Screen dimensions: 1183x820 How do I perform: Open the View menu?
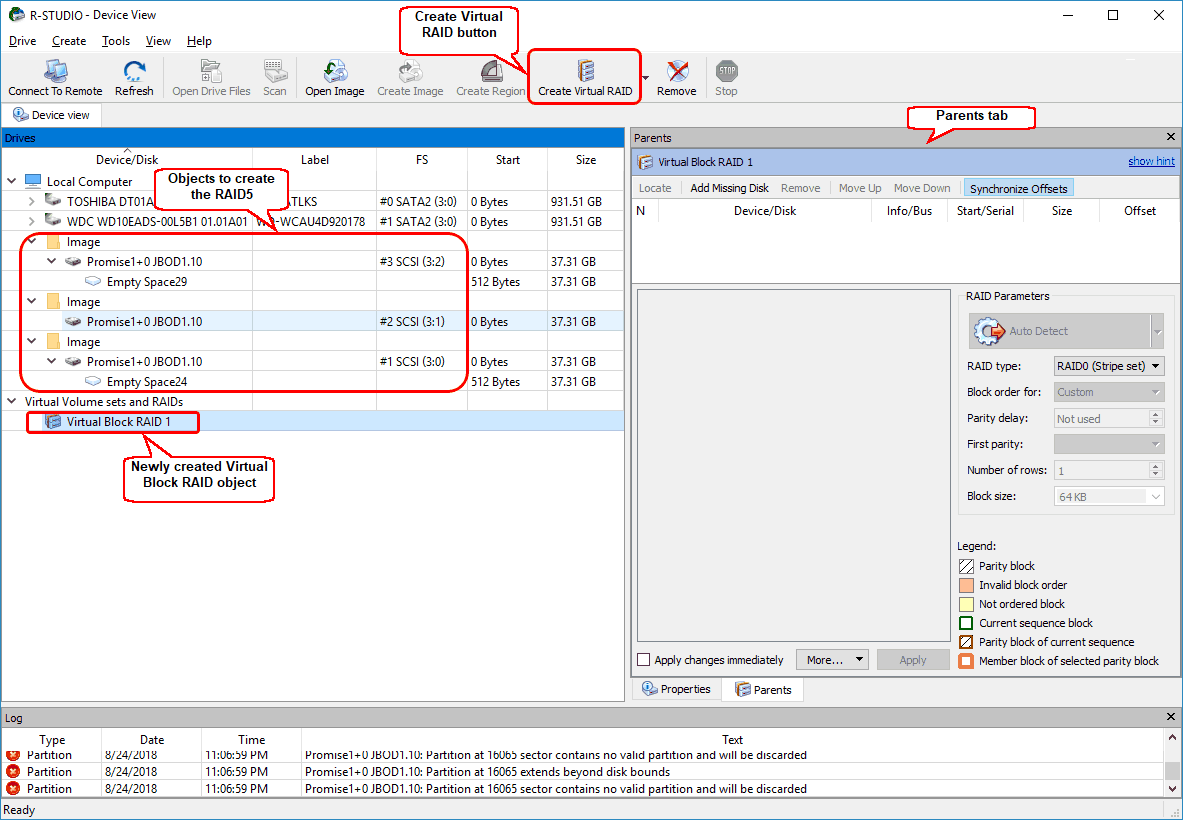(x=158, y=41)
